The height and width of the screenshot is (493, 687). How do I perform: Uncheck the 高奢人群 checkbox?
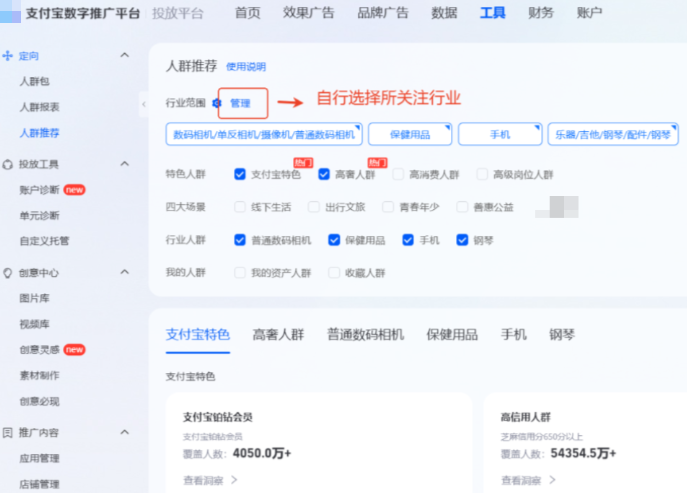[x=324, y=174]
